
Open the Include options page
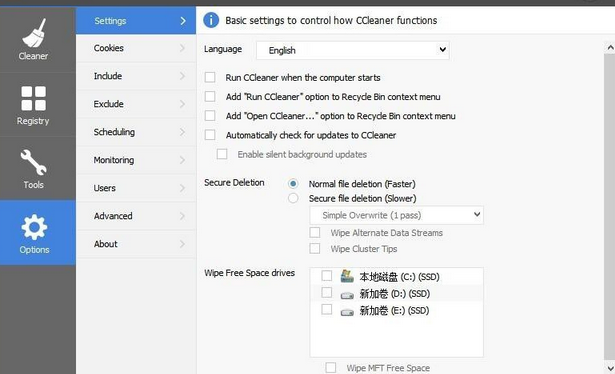point(136,76)
